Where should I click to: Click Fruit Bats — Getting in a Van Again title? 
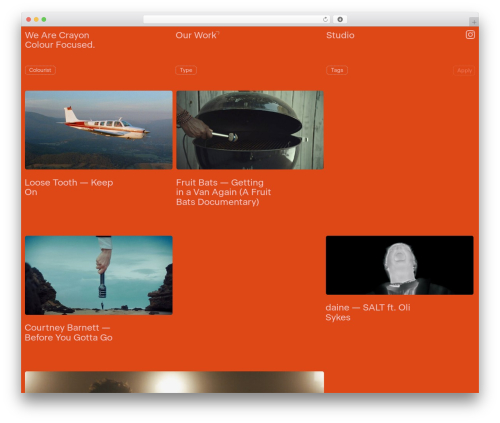coord(223,192)
